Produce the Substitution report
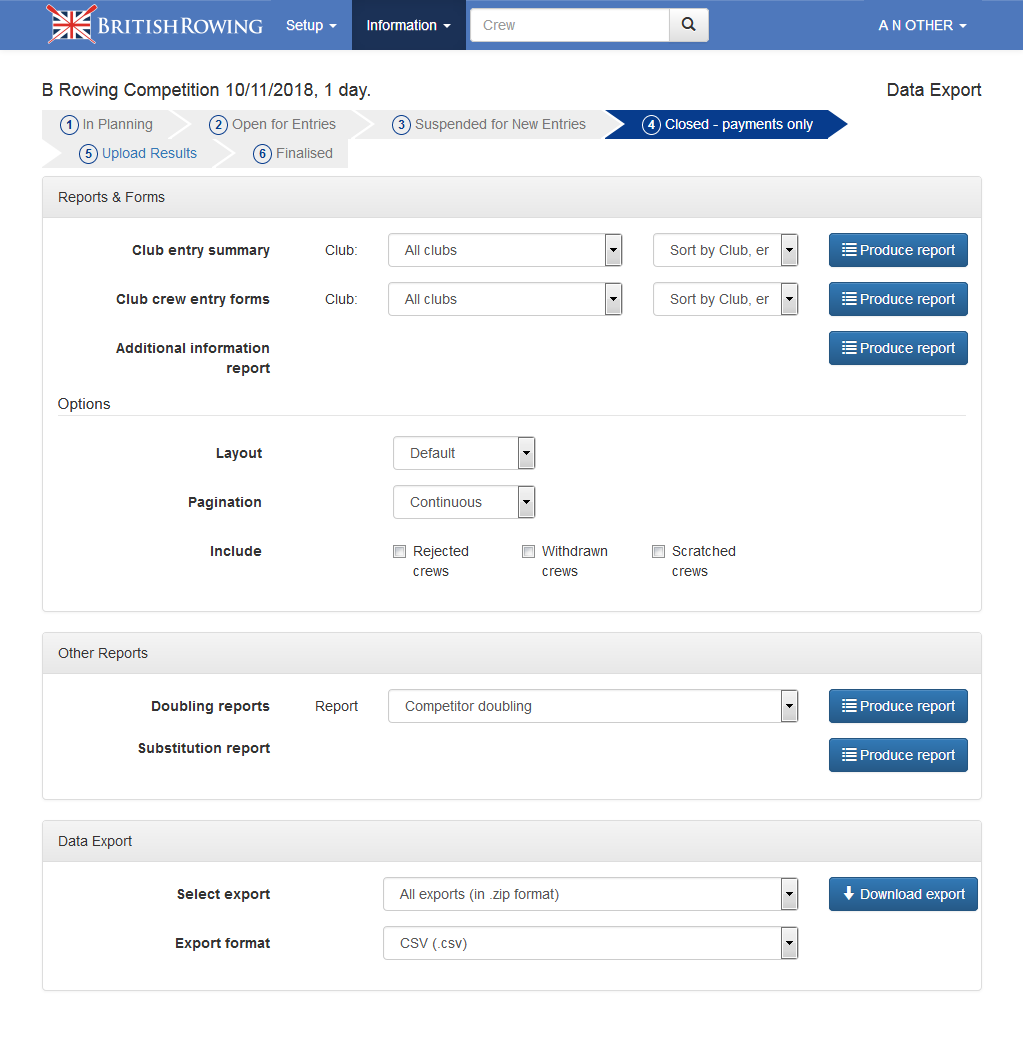 [x=897, y=755]
